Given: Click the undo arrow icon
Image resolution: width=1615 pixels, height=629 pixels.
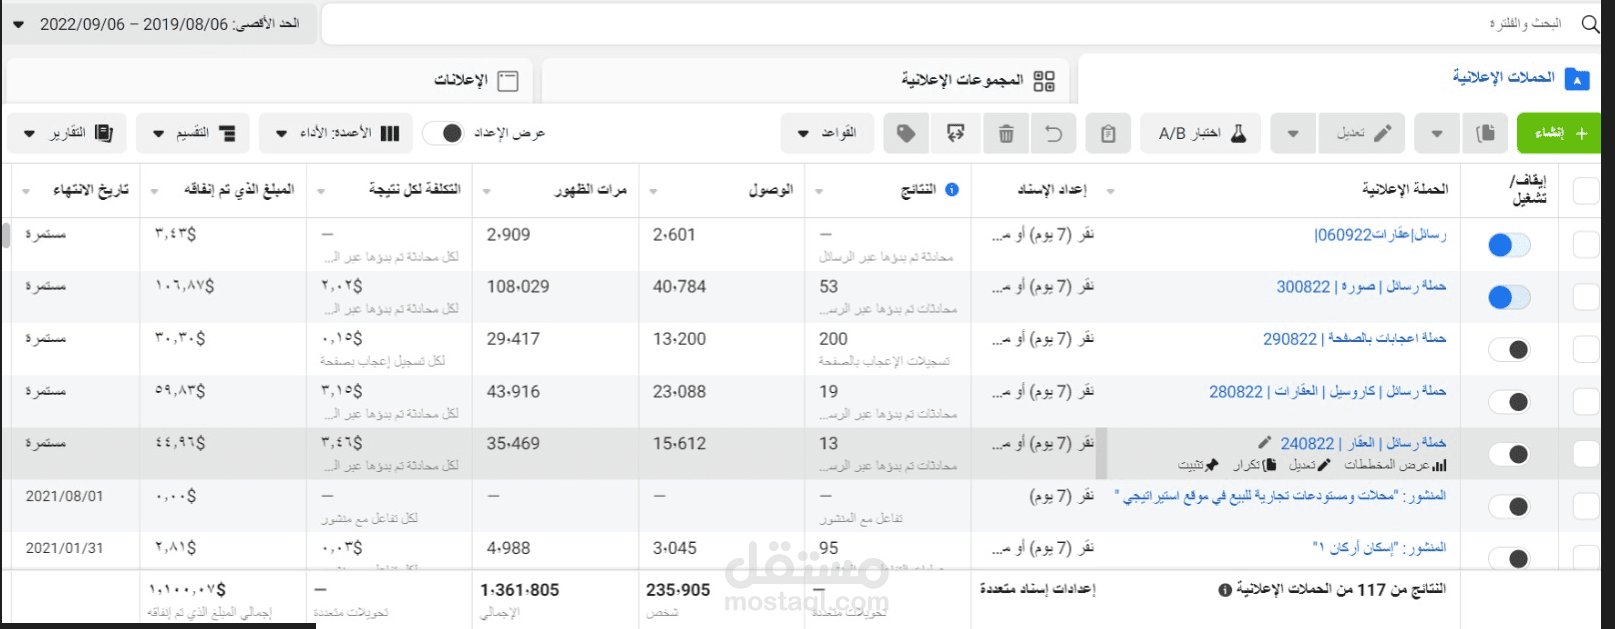Looking at the screenshot, I should 1054,133.
